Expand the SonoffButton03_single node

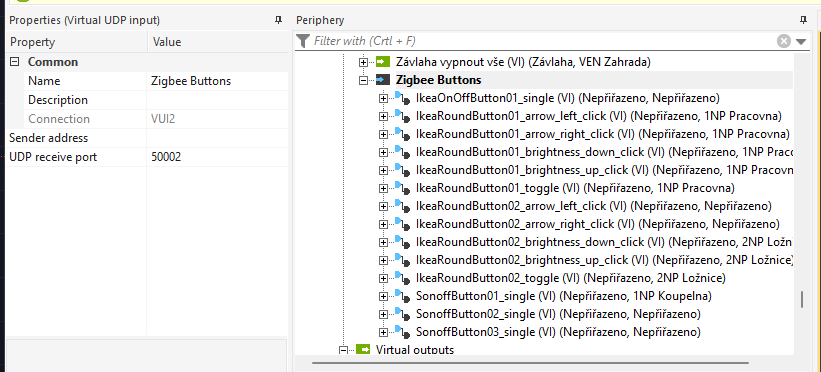click(383, 332)
